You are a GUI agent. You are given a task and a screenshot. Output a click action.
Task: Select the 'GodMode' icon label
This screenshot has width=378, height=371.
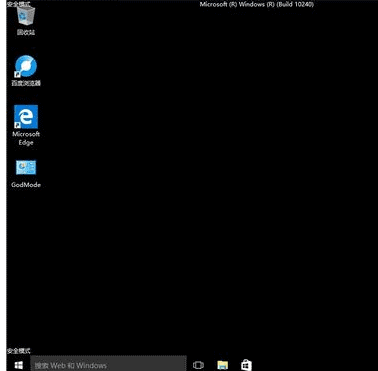pyautogui.click(x=26, y=185)
